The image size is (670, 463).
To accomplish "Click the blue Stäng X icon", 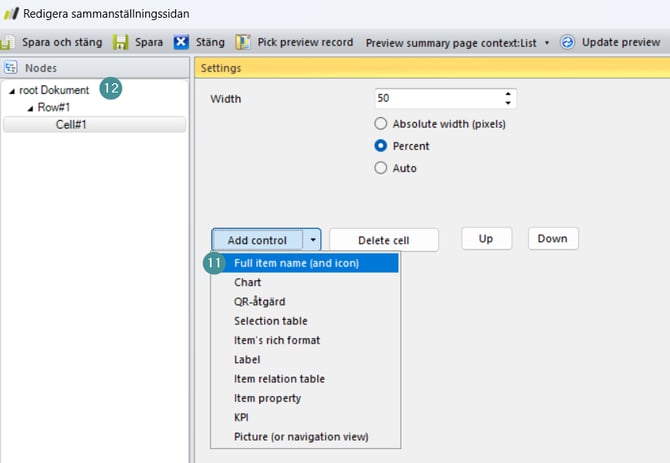I will (x=181, y=43).
